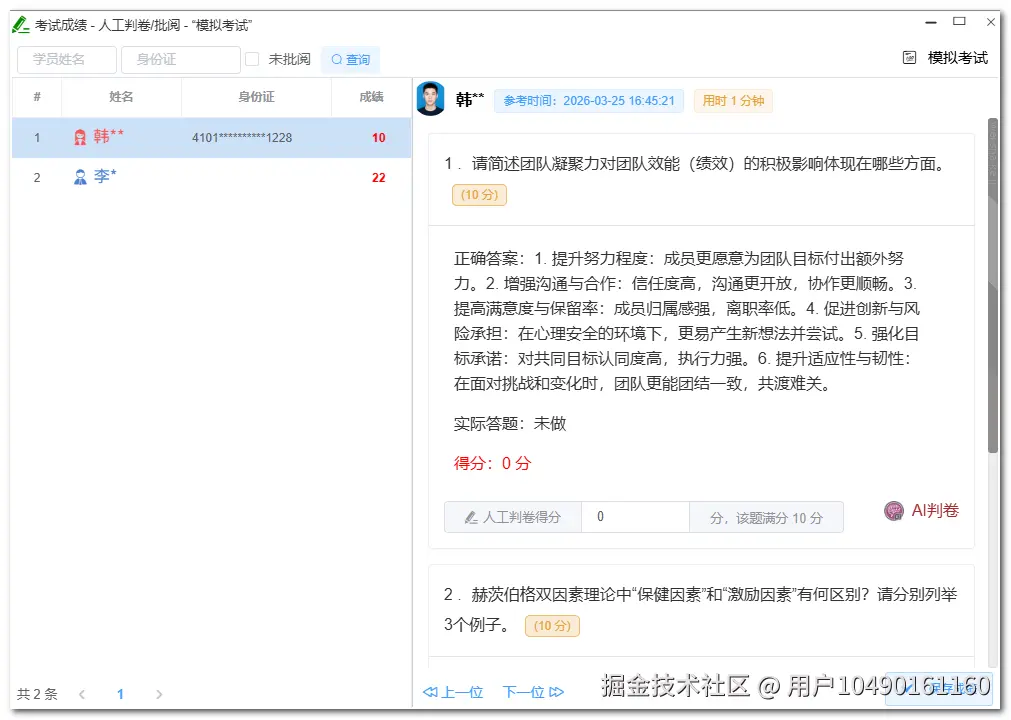Select page number 1

(120, 694)
